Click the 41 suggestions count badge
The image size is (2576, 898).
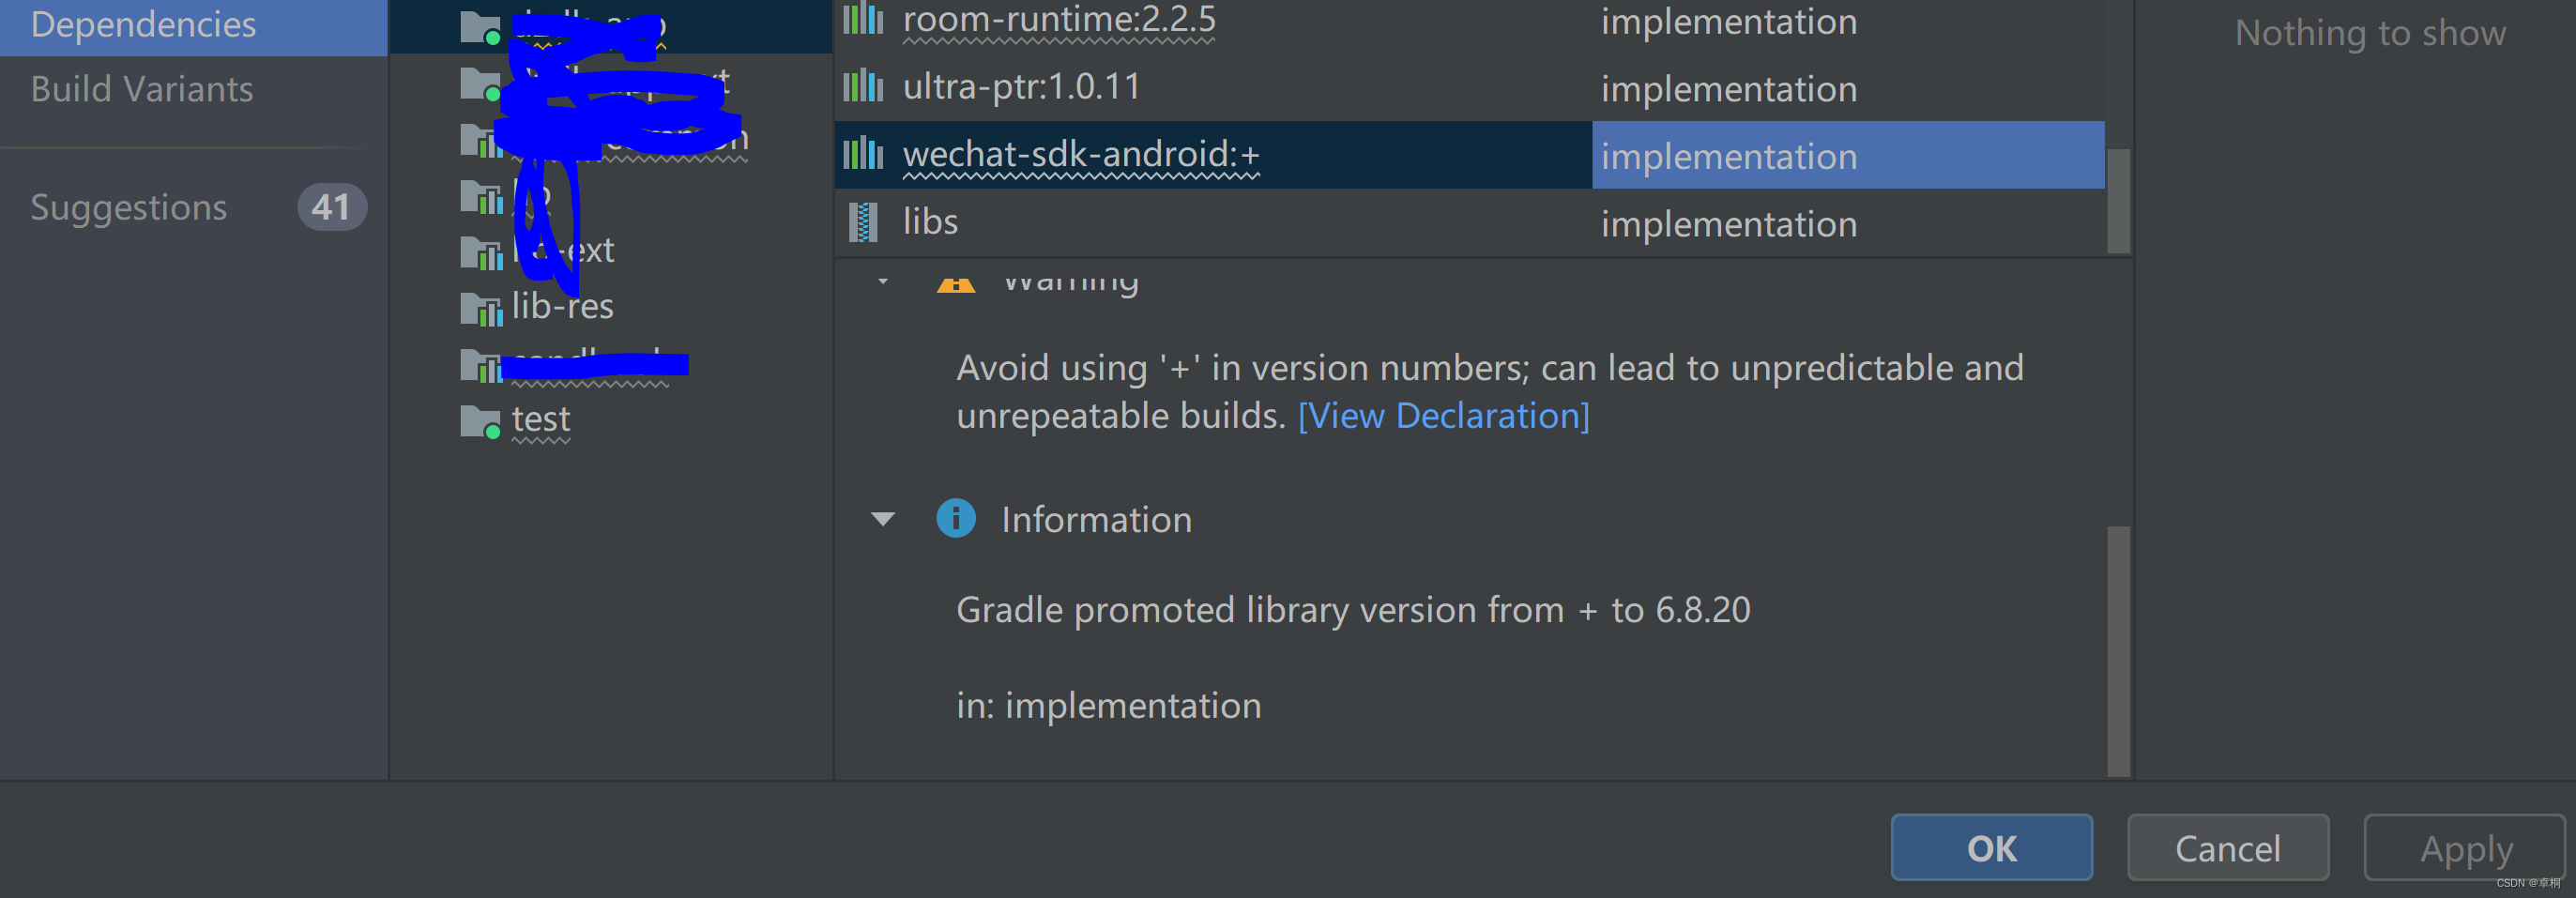331,207
